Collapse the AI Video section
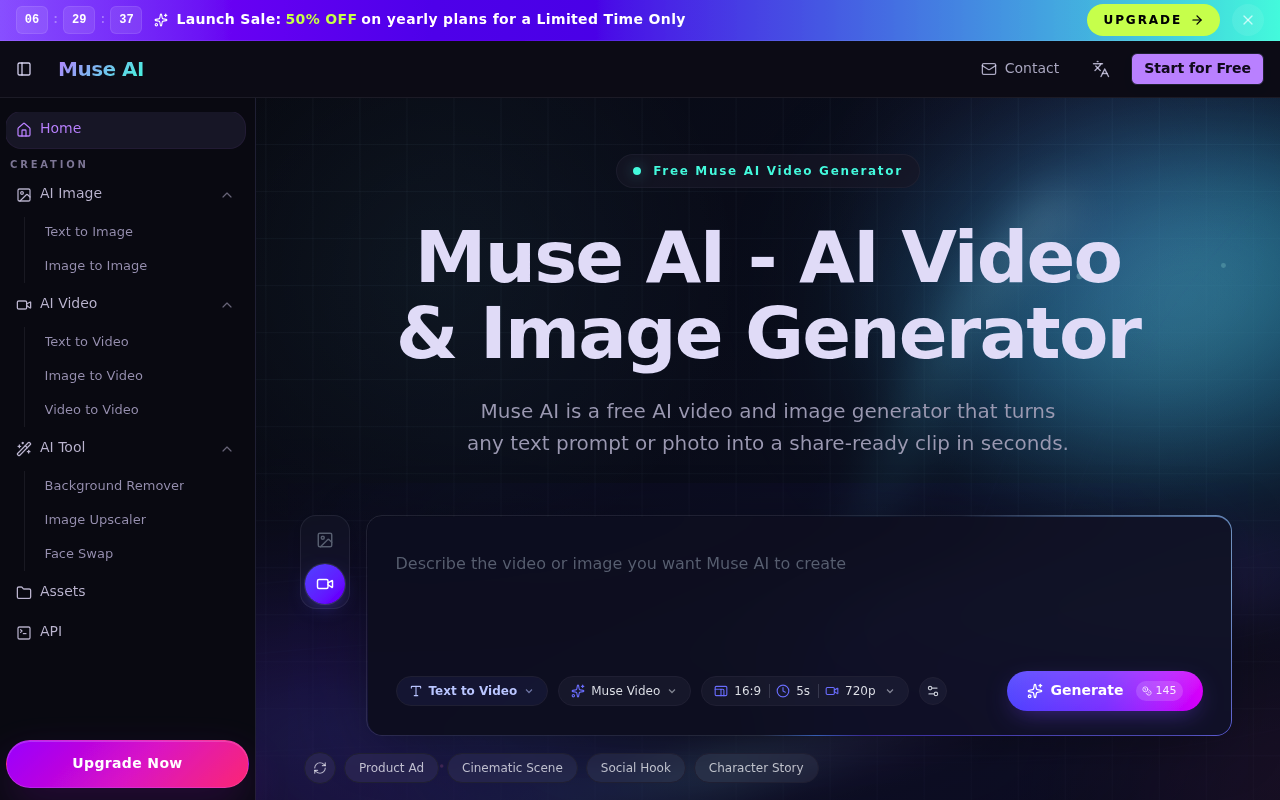Screen dimensions: 1280x800 pos(227,305)
